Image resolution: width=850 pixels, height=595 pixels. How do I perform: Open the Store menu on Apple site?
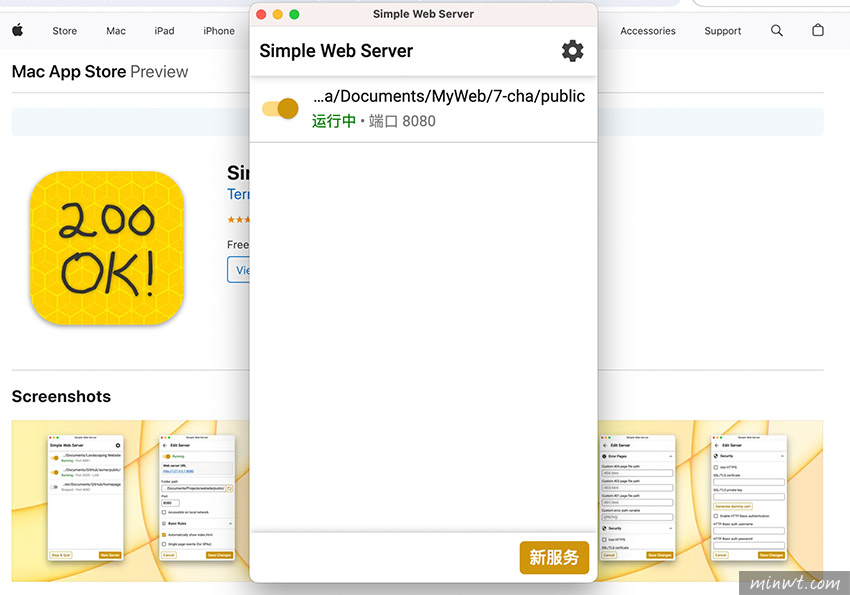(x=65, y=31)
